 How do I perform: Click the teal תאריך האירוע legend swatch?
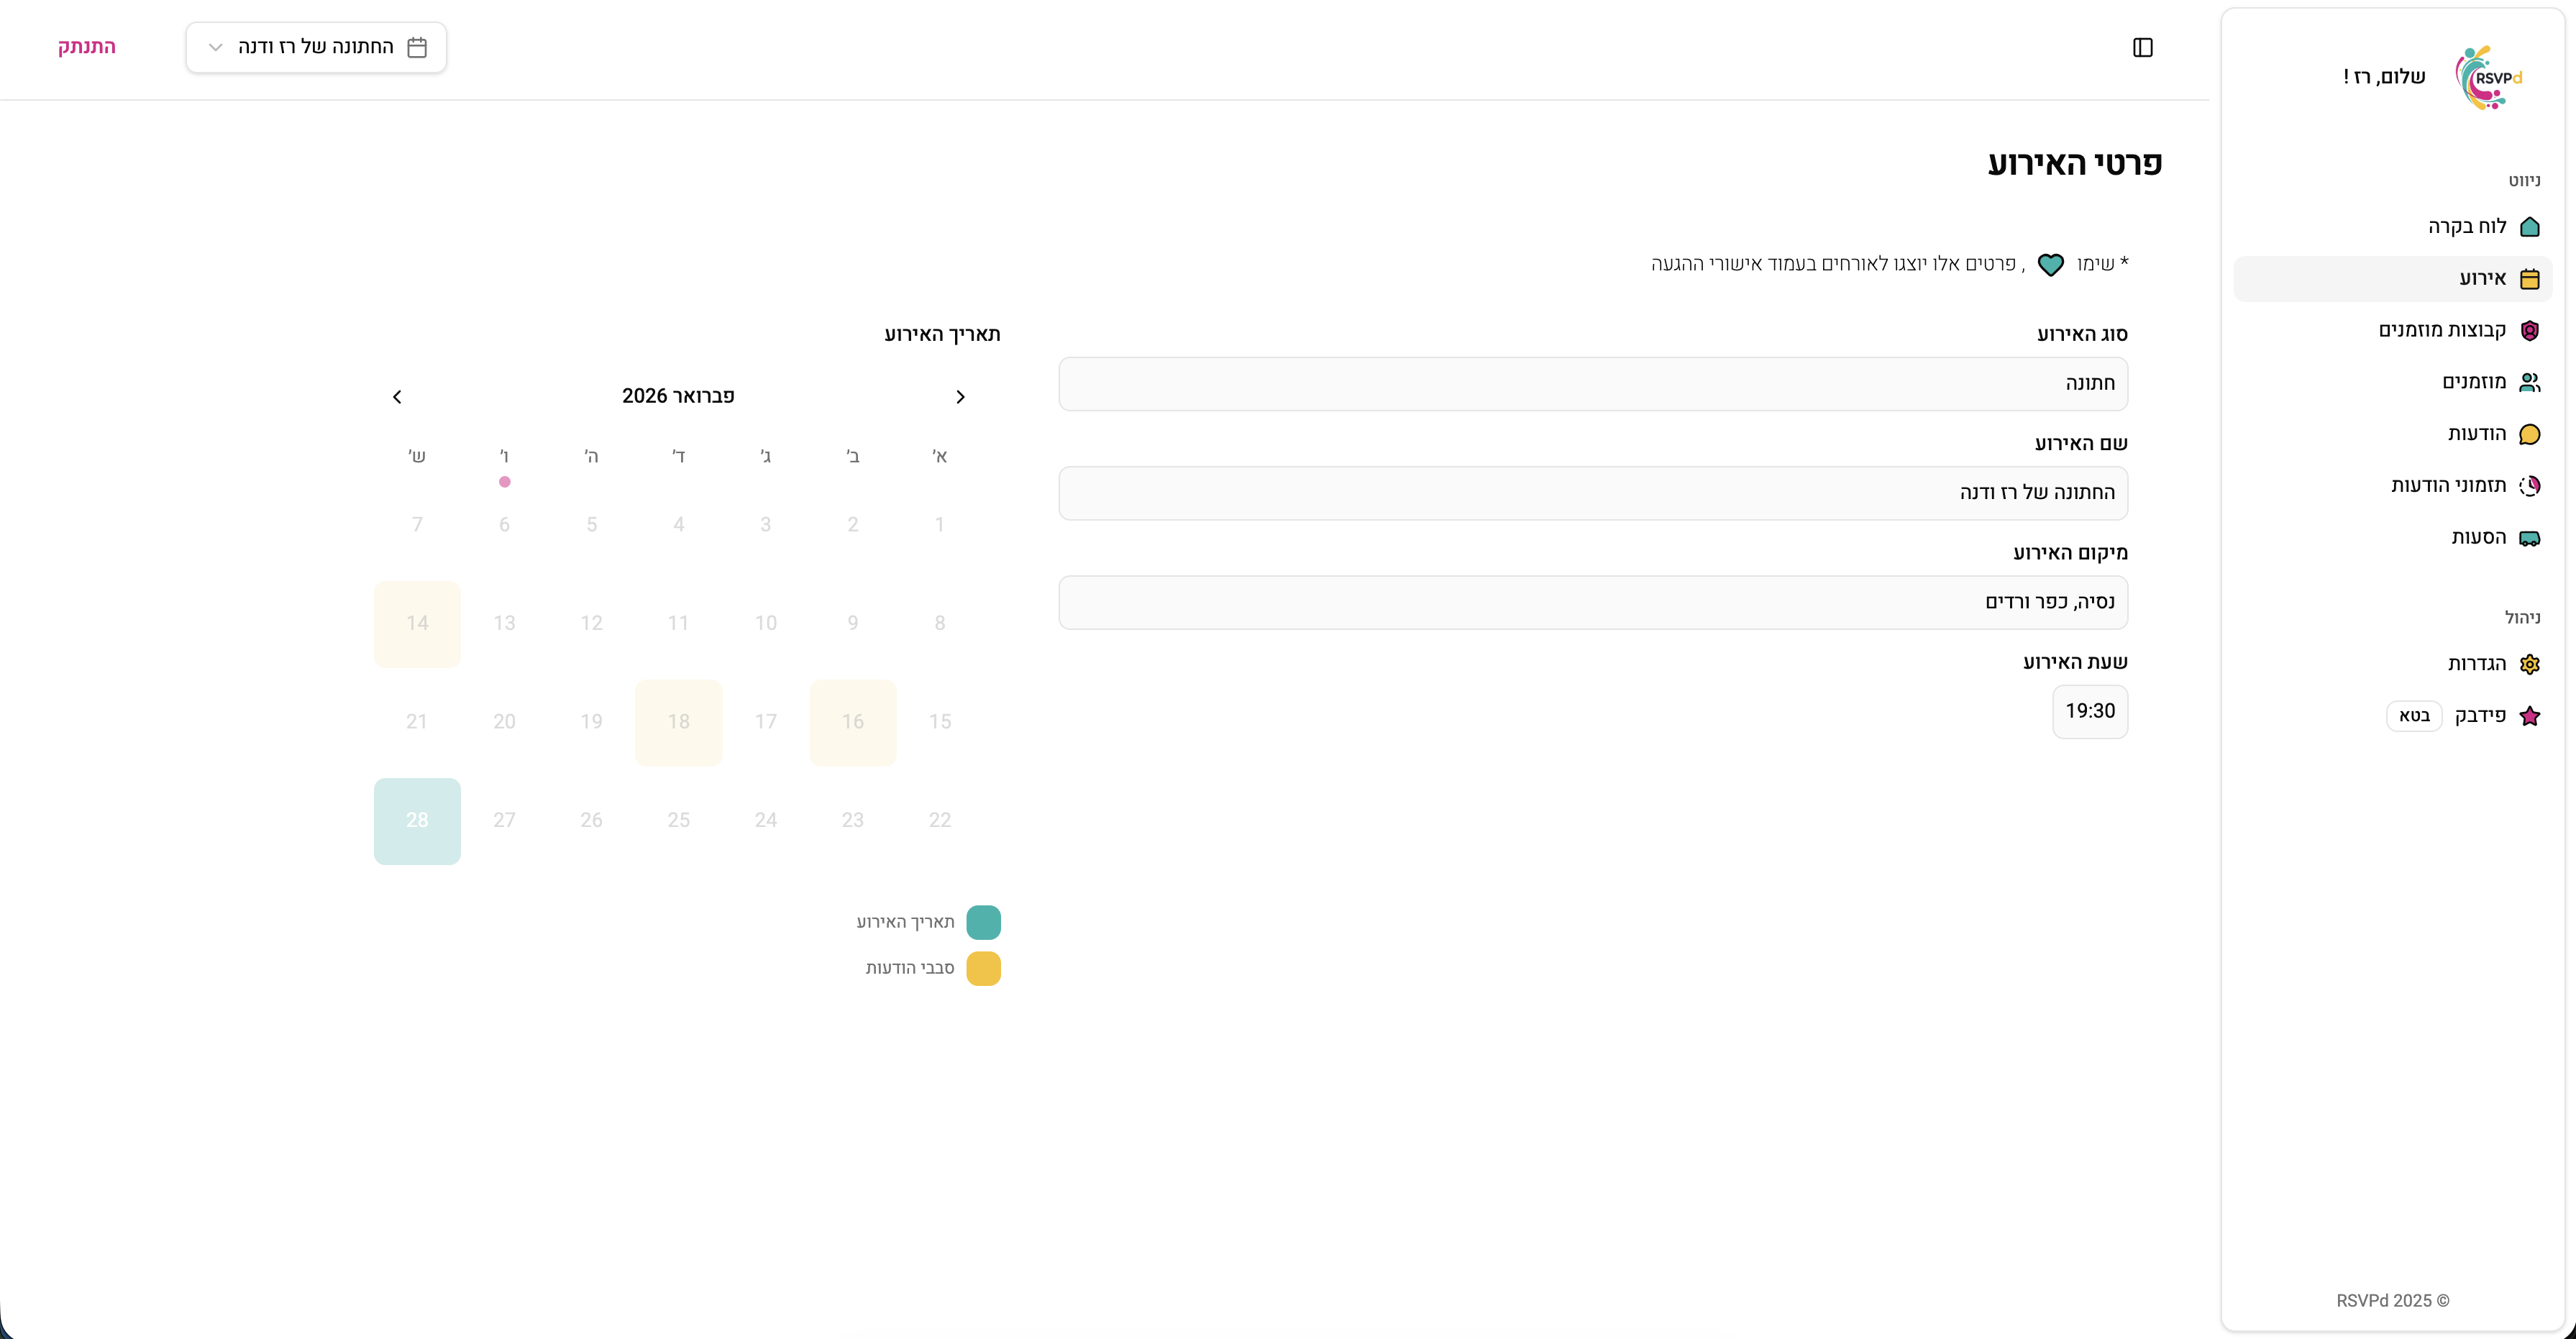[983, 922]
